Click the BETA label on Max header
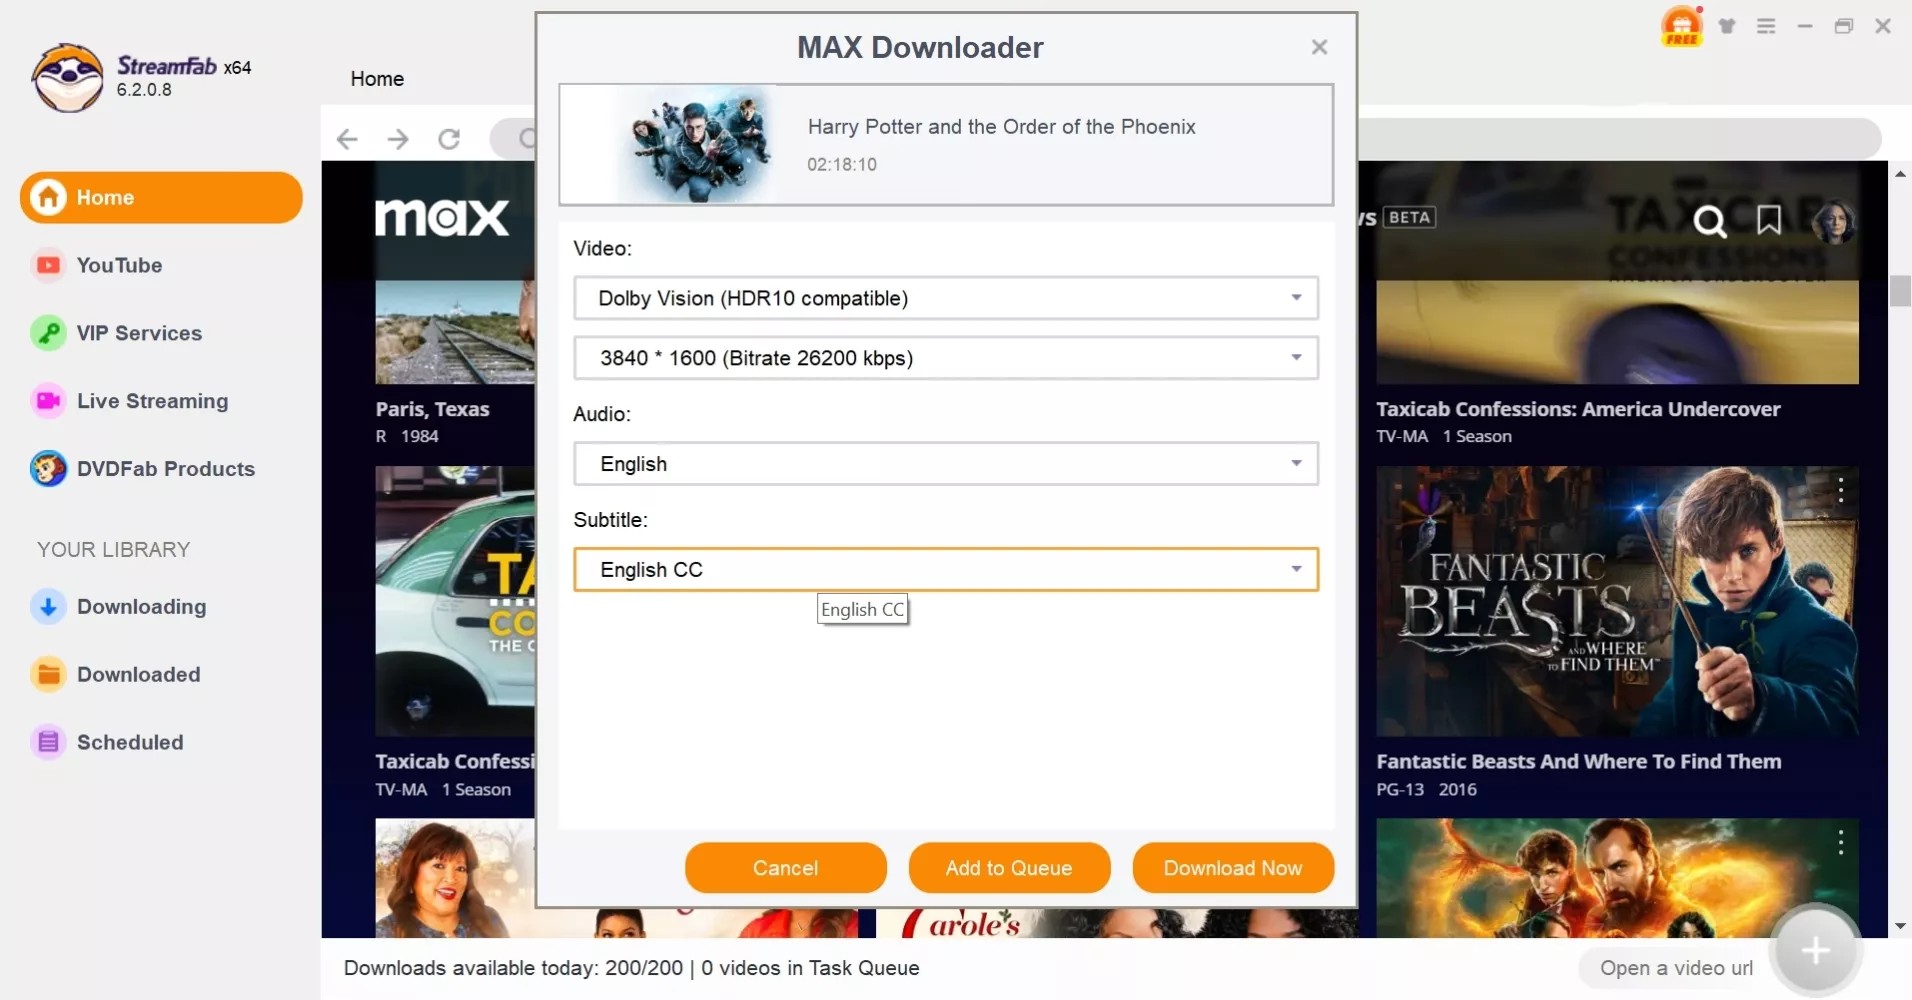Viewport: 1912px width, 1000px height. (x=1409, y=218)
